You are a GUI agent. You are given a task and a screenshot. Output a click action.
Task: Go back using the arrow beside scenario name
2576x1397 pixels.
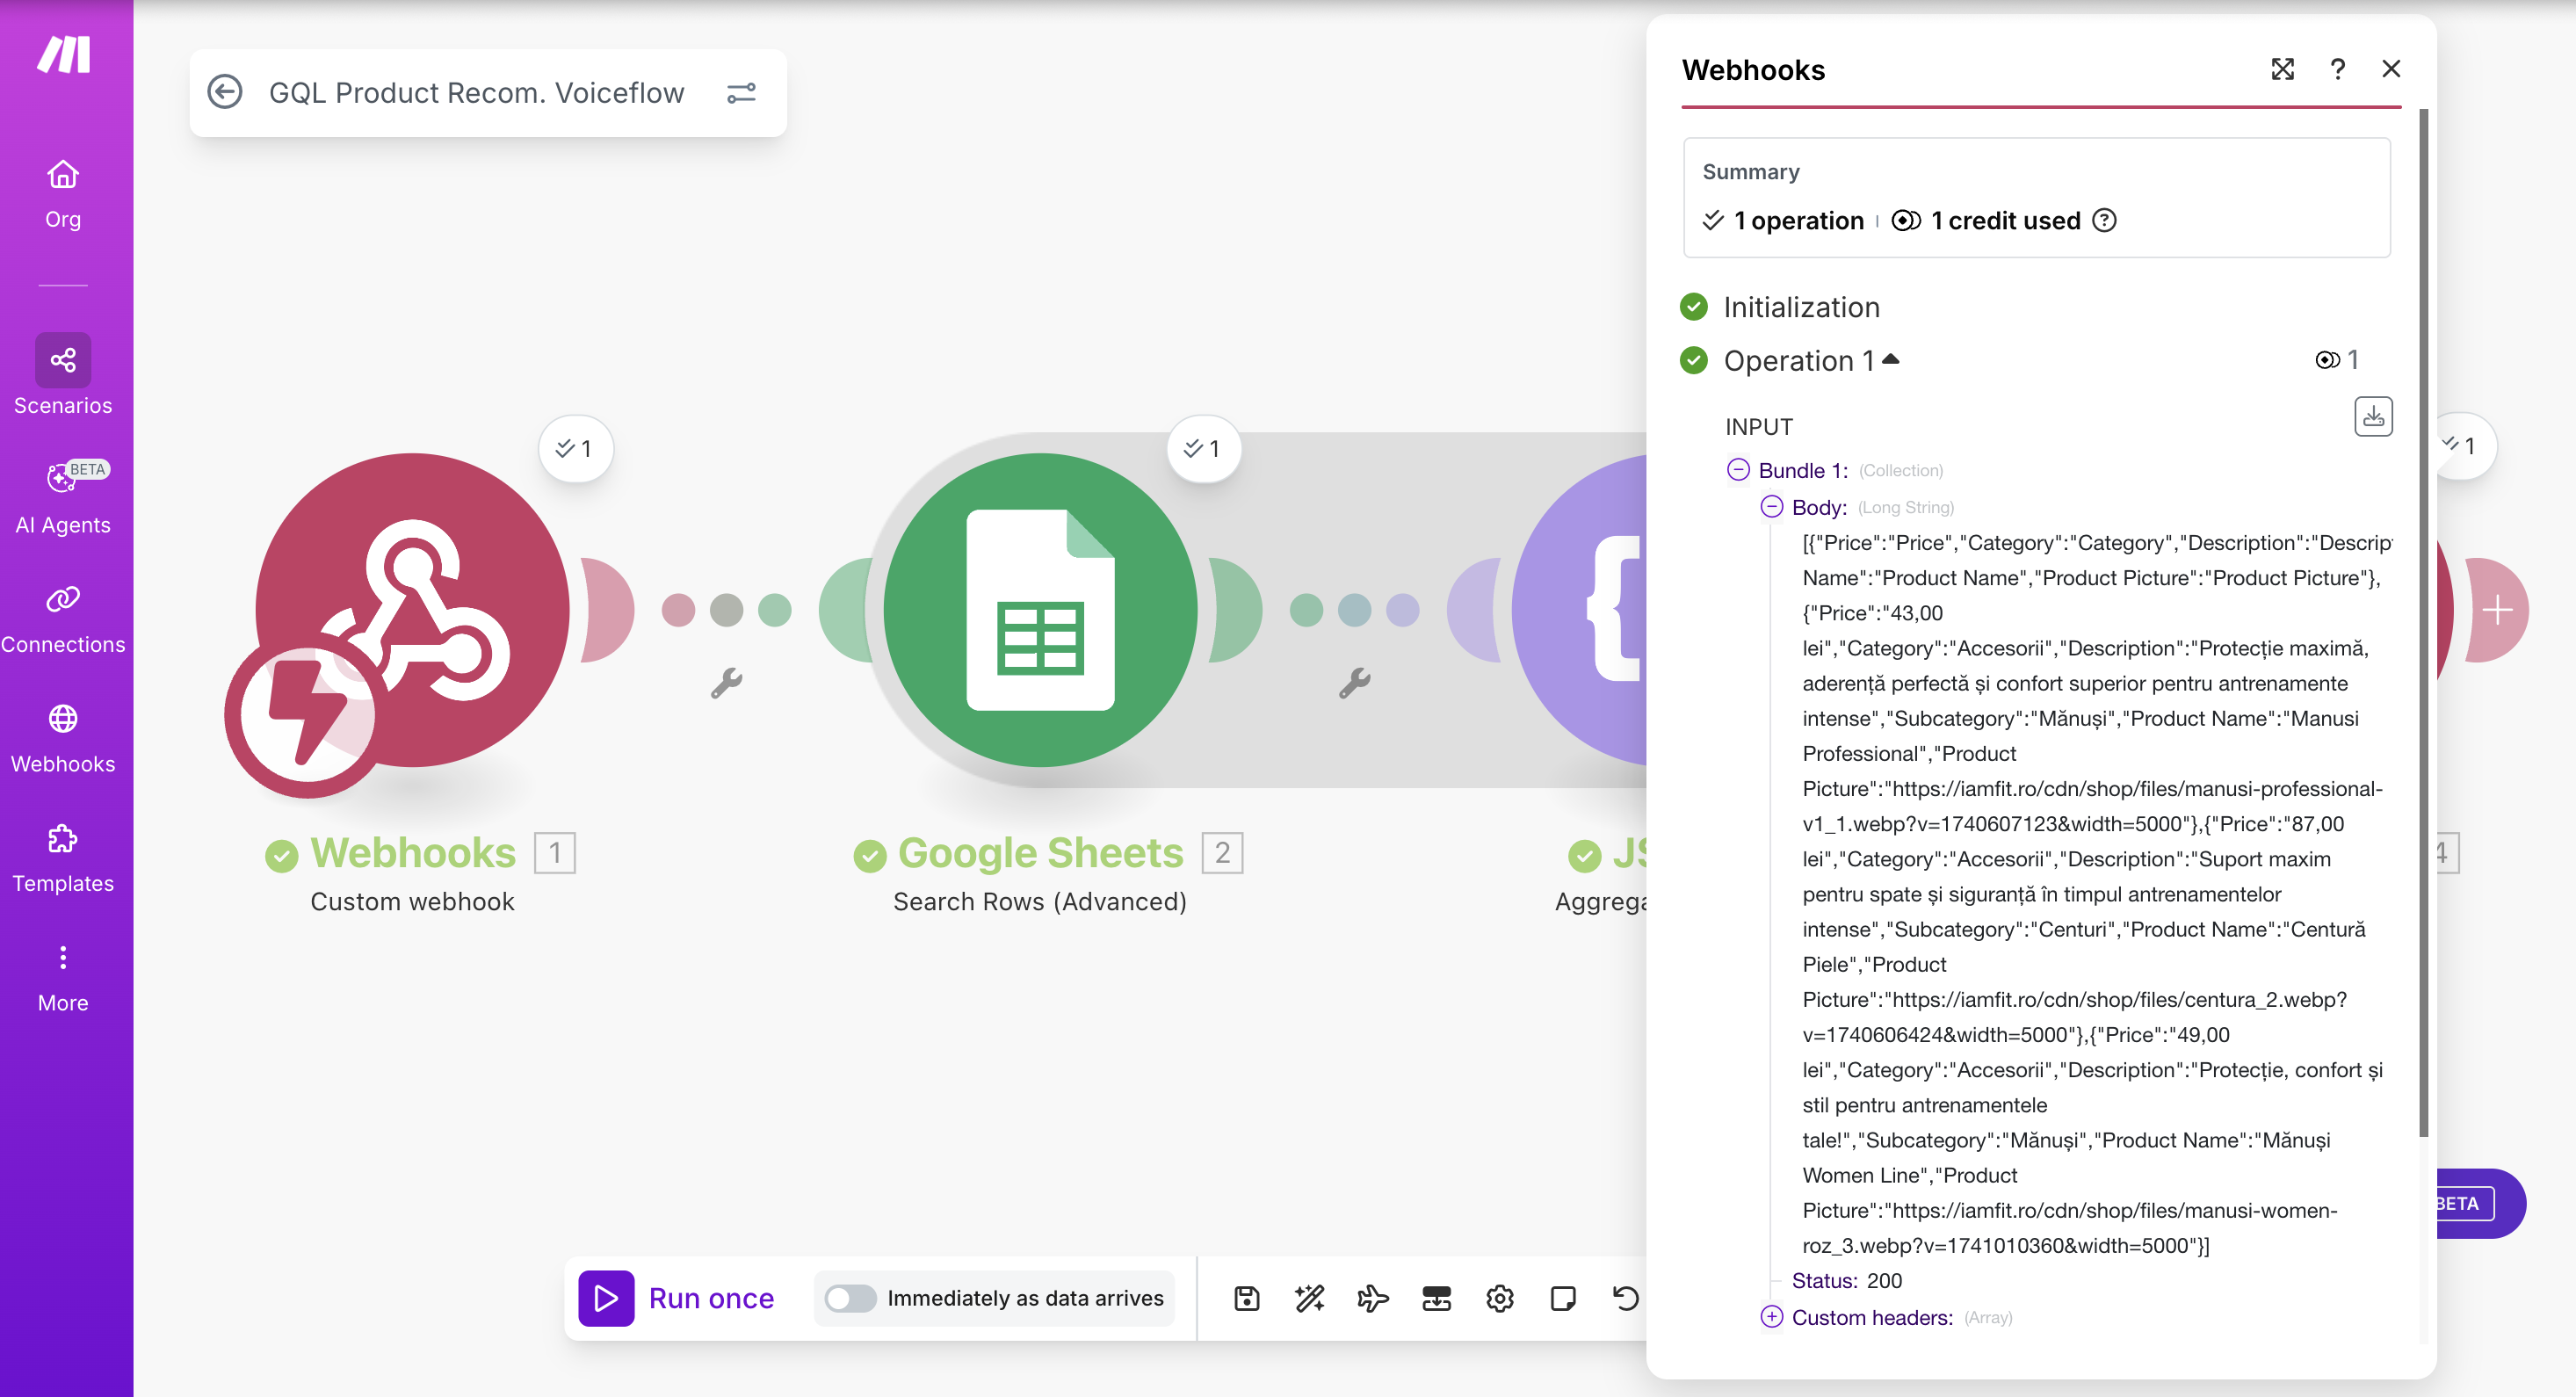[x=225, y=92]
